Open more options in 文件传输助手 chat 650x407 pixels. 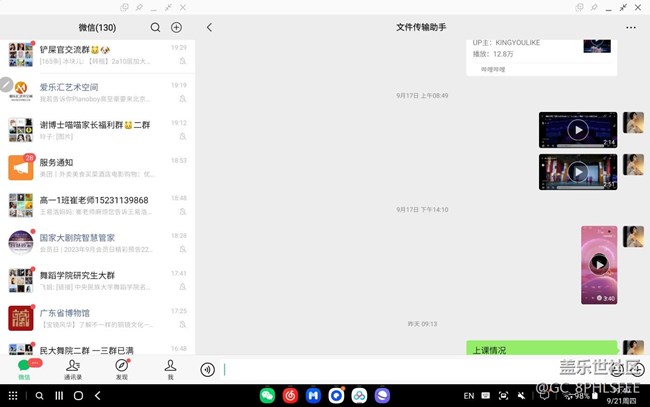[630, 28]
